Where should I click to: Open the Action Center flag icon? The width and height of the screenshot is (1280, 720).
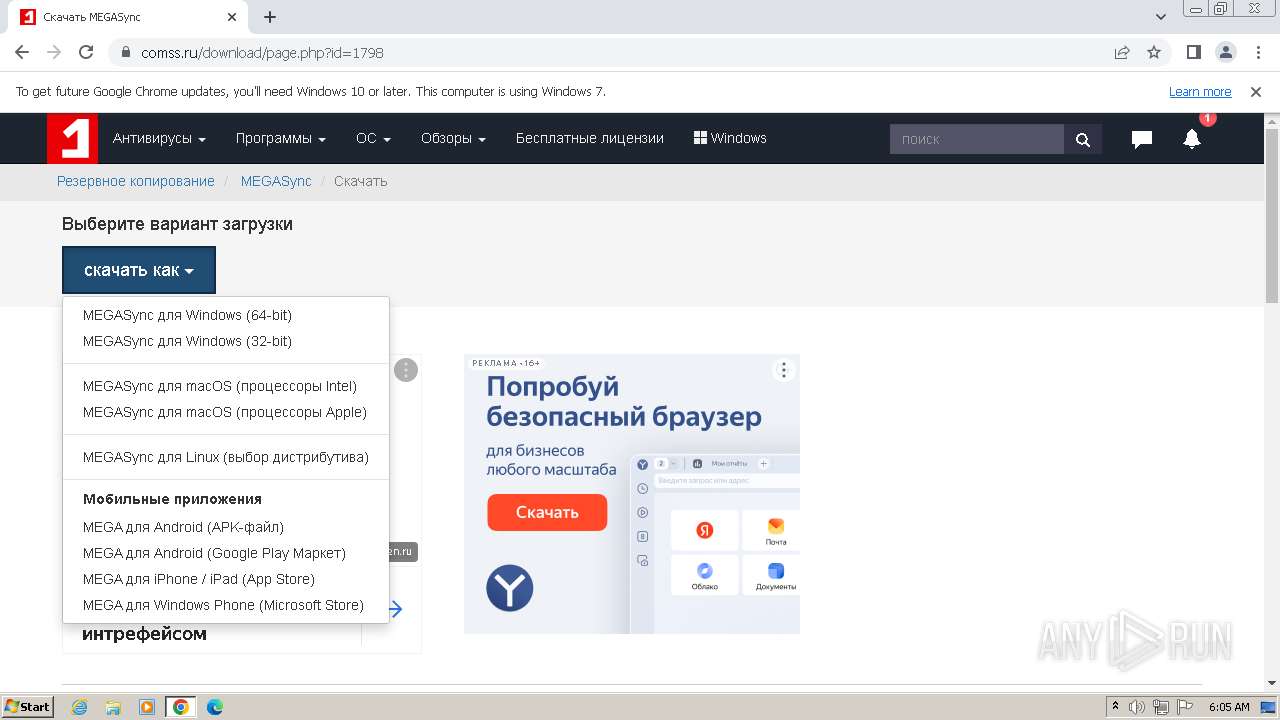pyautogui.click(x=1184, y=707)
